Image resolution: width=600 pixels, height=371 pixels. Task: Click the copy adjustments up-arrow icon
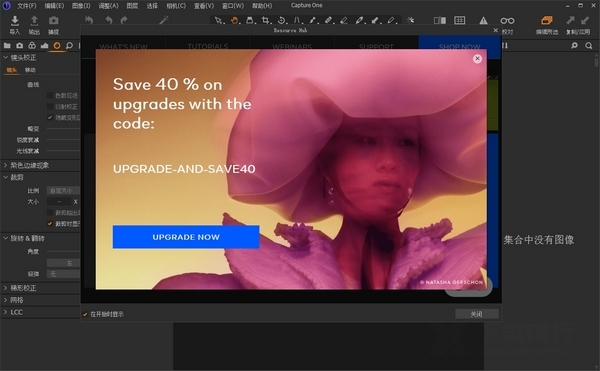pyautogui.click(x=571, y=20)
